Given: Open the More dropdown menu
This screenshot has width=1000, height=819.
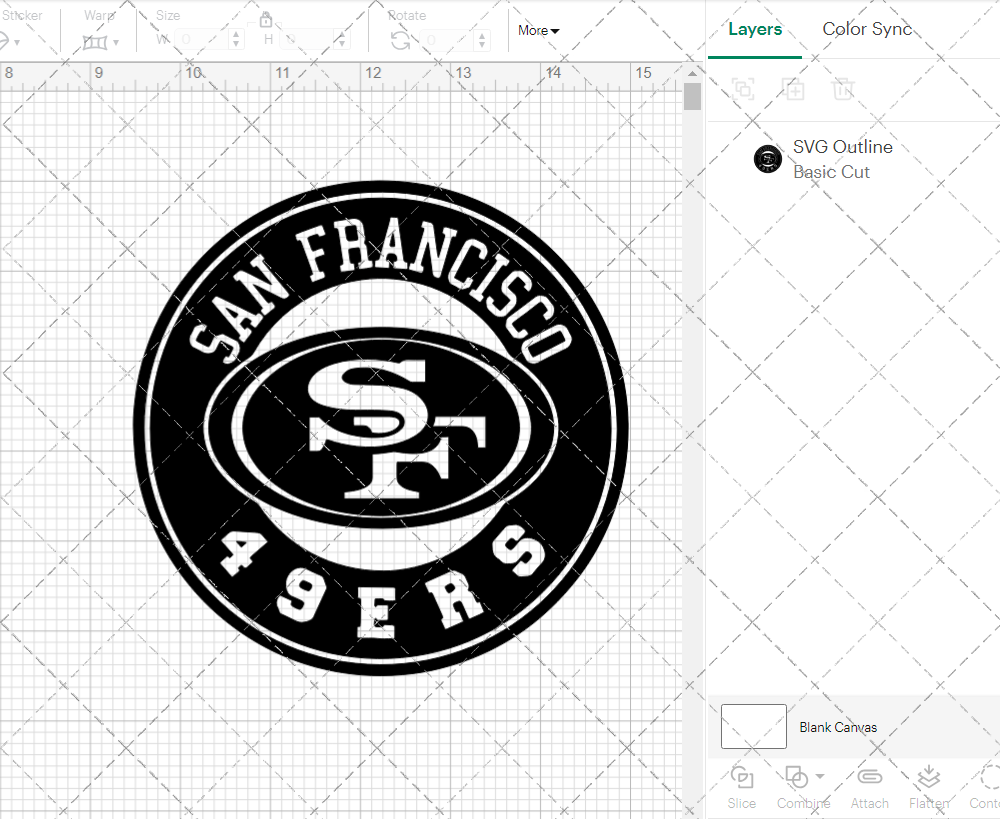Looking at the screenshot, I should 538,31.
